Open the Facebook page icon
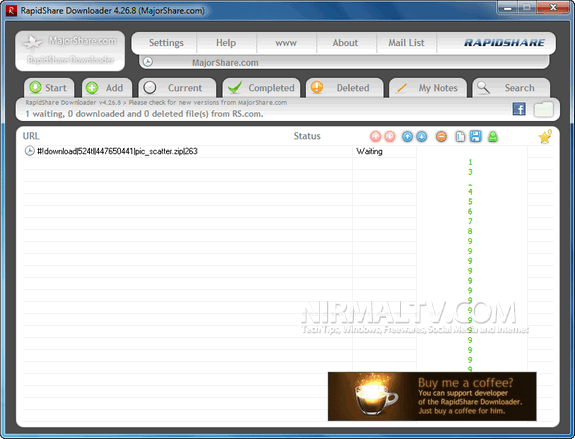The width and height of the screenshot is (575, 439). coord(519,109)
